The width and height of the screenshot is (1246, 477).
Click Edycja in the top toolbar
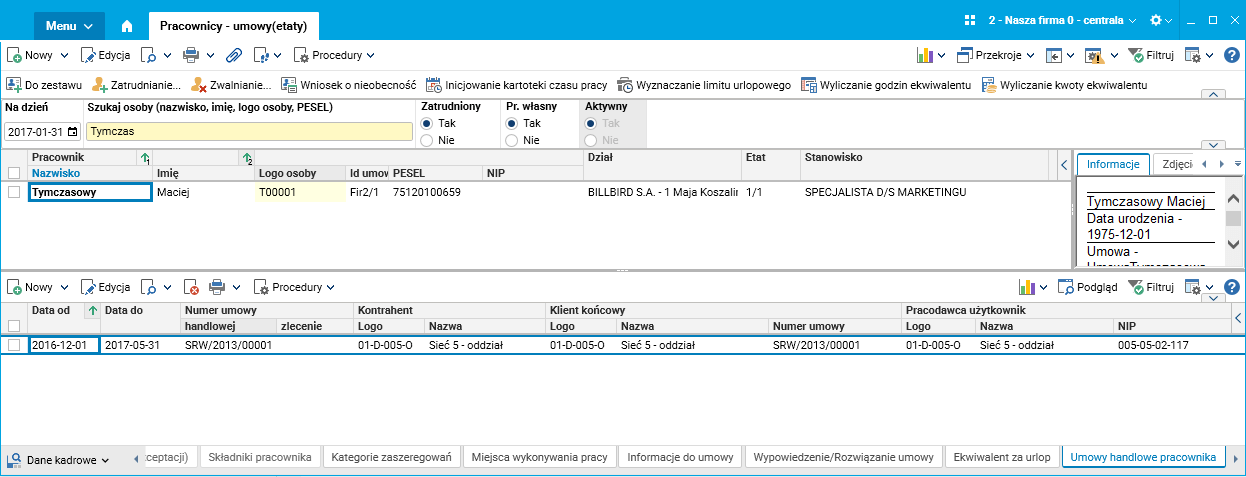click(x=106, y=55)
